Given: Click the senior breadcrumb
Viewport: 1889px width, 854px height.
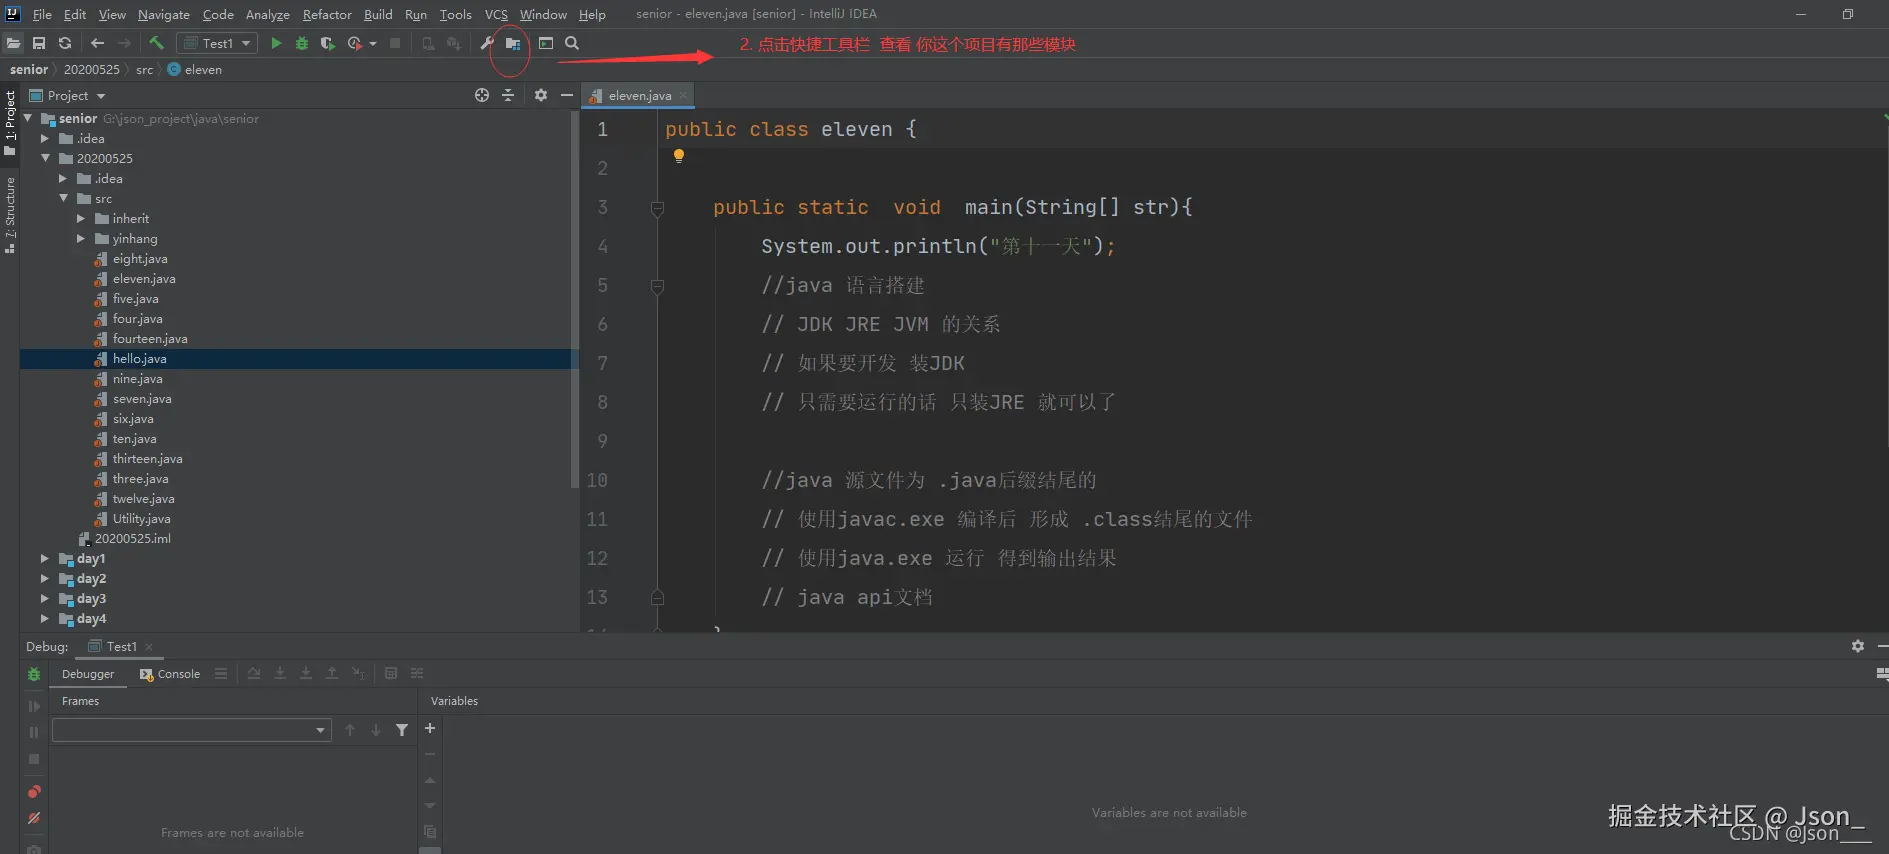Looking at the screenshot, I should click(29, 69).
